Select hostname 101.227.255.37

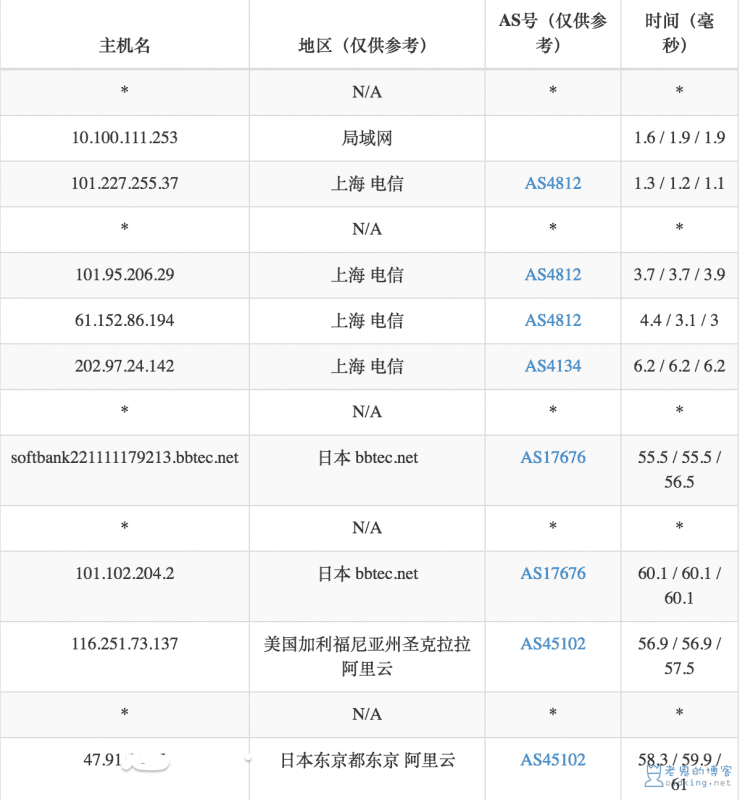pos(125,183)
